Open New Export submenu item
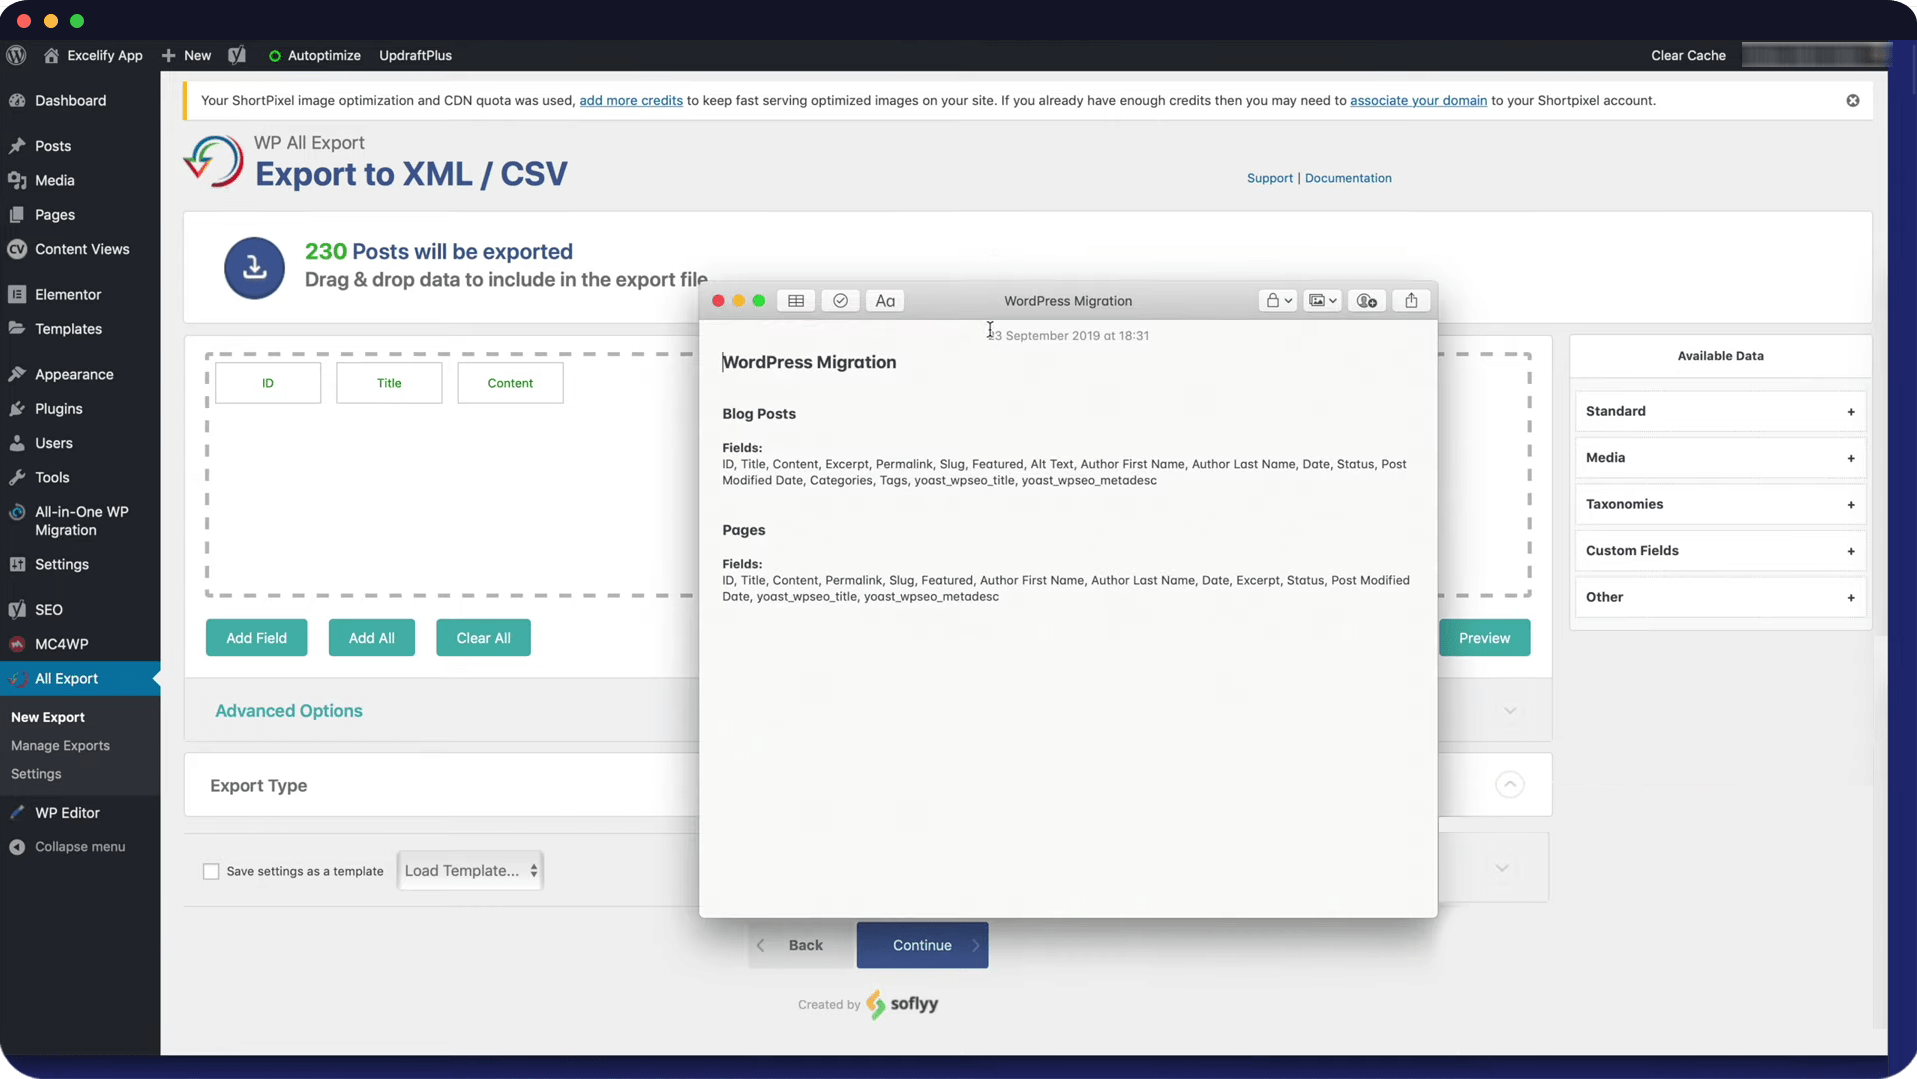 (x=48, y=717)
